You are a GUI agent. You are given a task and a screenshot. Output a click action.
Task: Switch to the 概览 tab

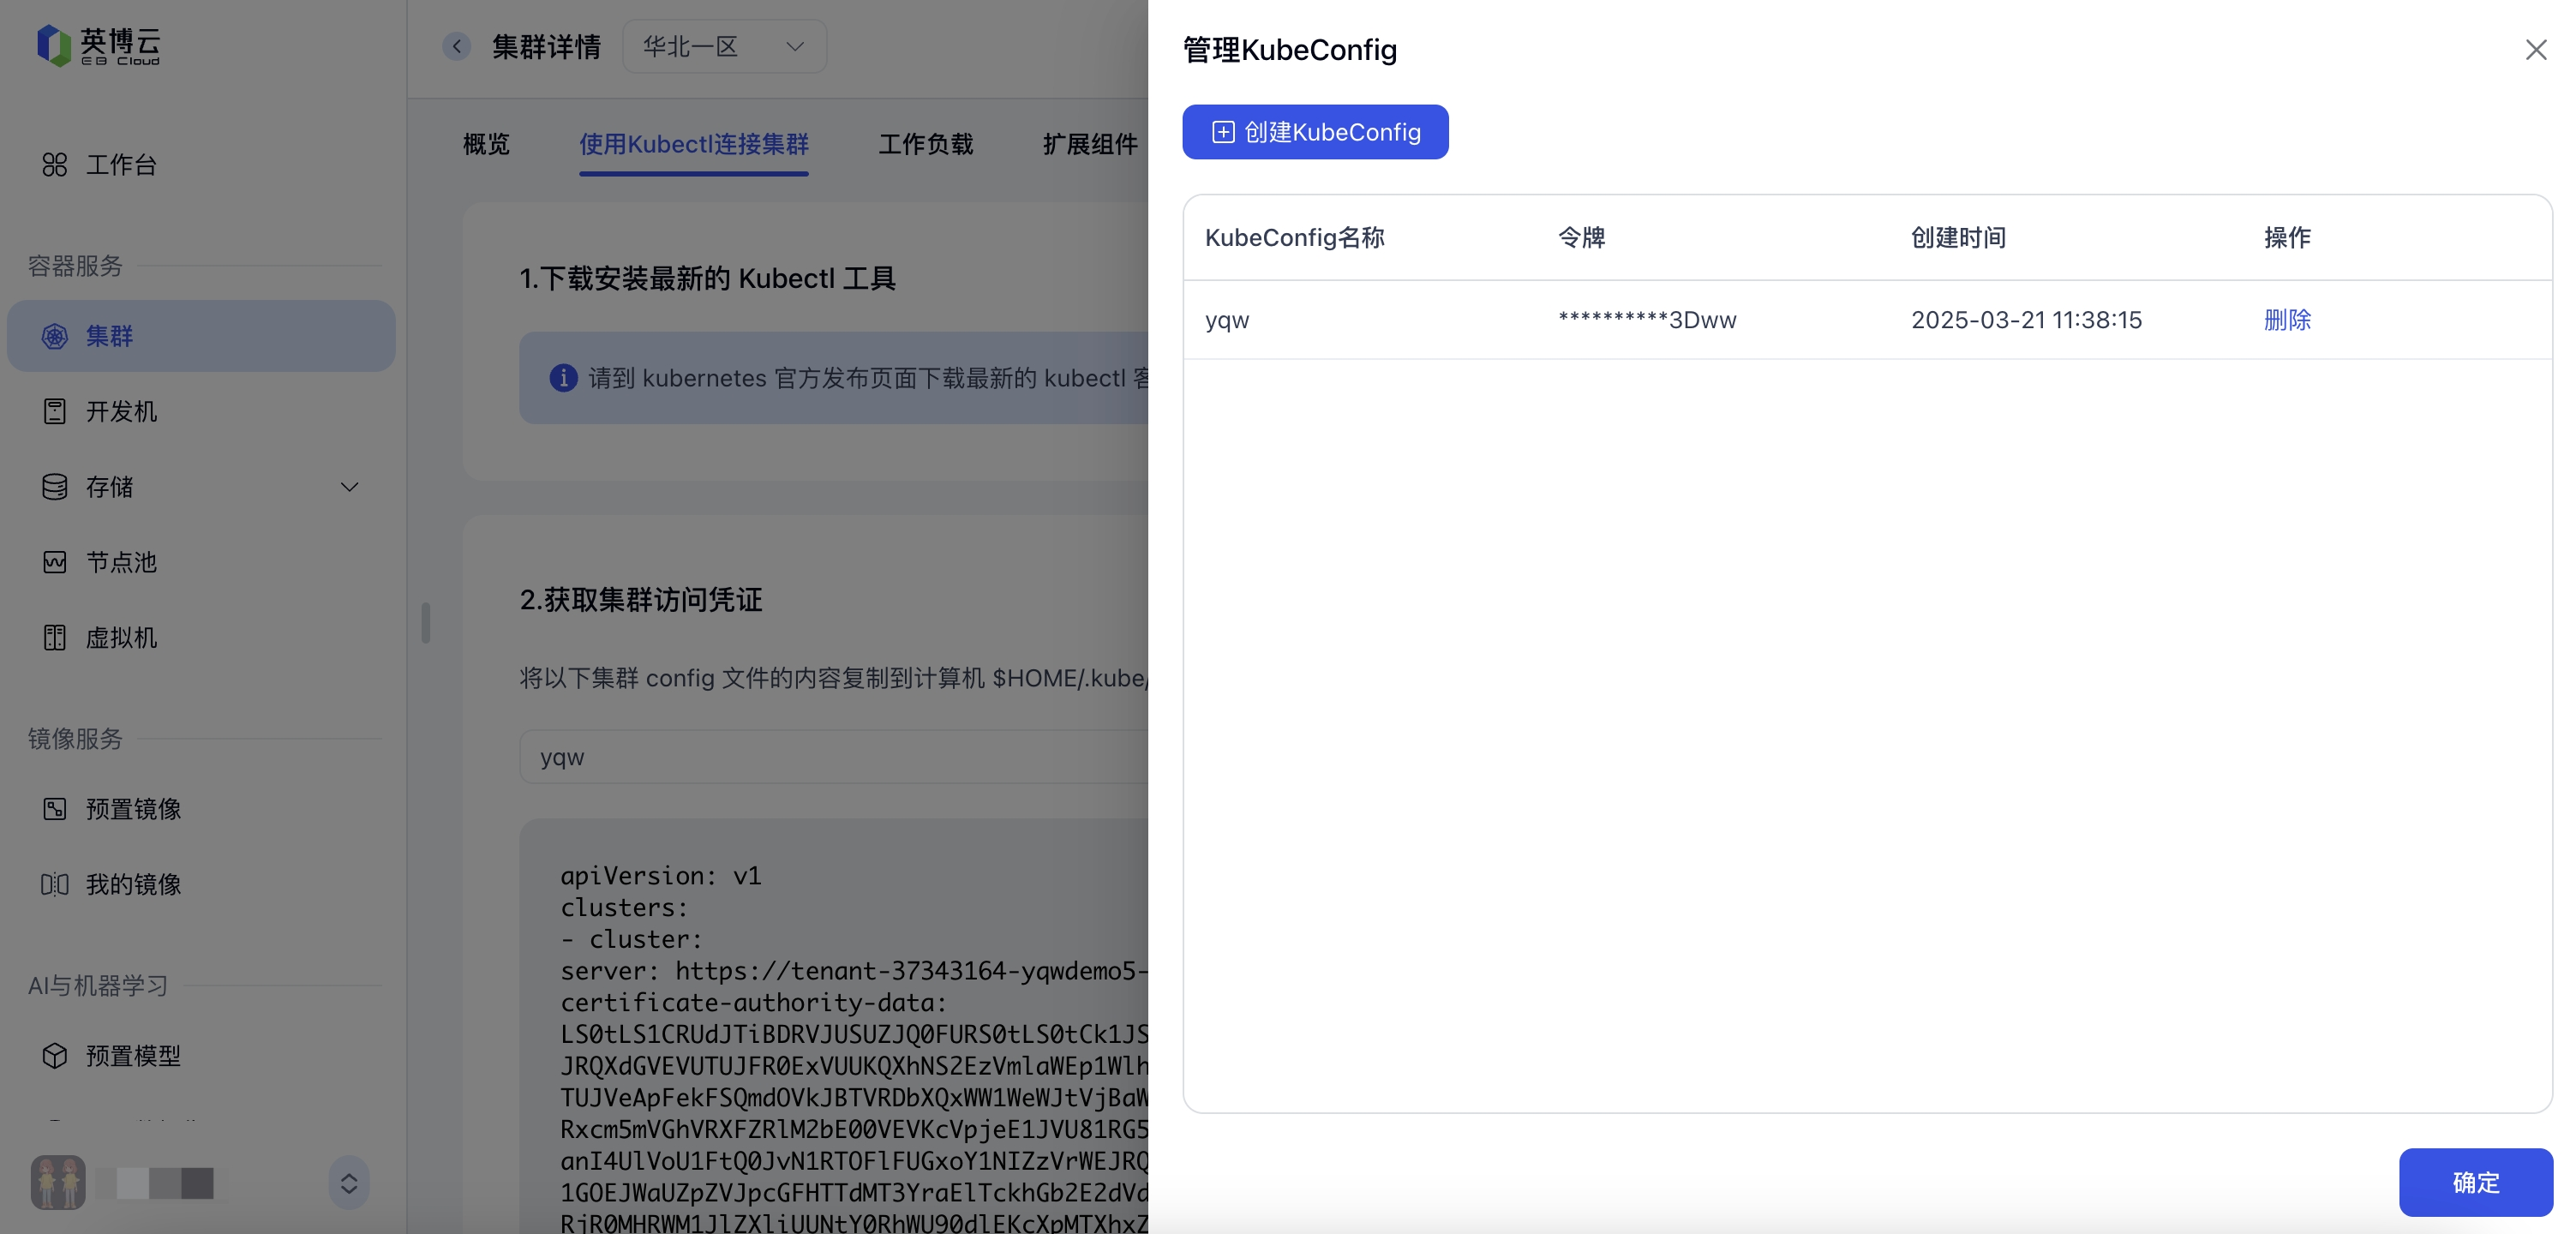(486, 144)
